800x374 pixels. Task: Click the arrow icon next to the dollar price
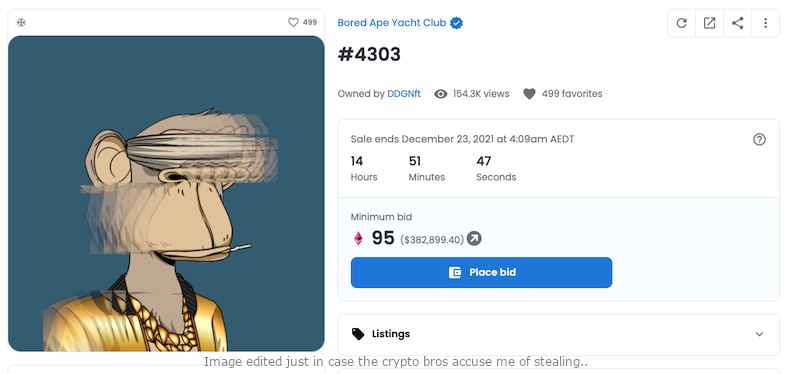(x=474, y=238)
